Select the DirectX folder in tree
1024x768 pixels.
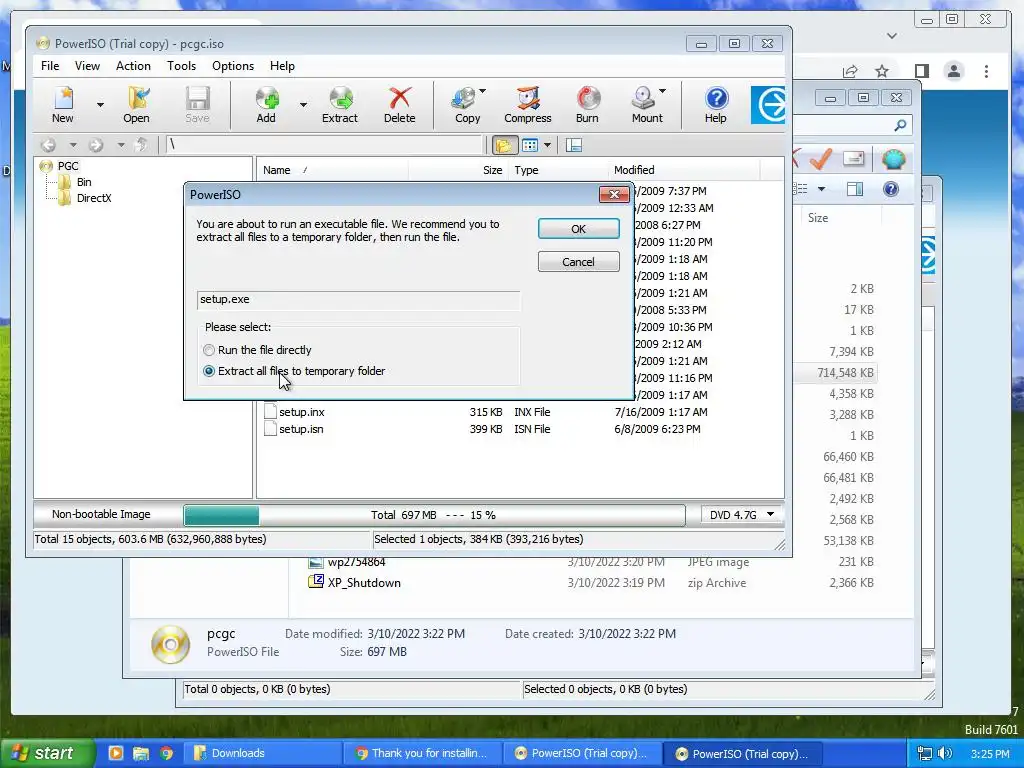tap(93, 198)
